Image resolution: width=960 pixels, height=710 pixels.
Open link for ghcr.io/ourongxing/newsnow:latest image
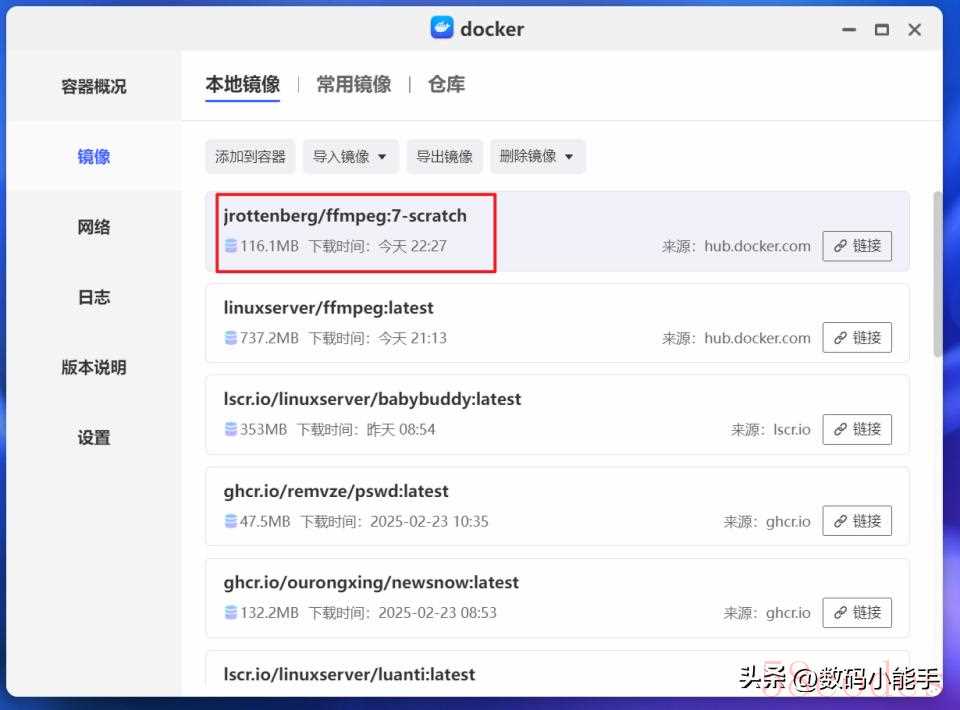point(857,612)
